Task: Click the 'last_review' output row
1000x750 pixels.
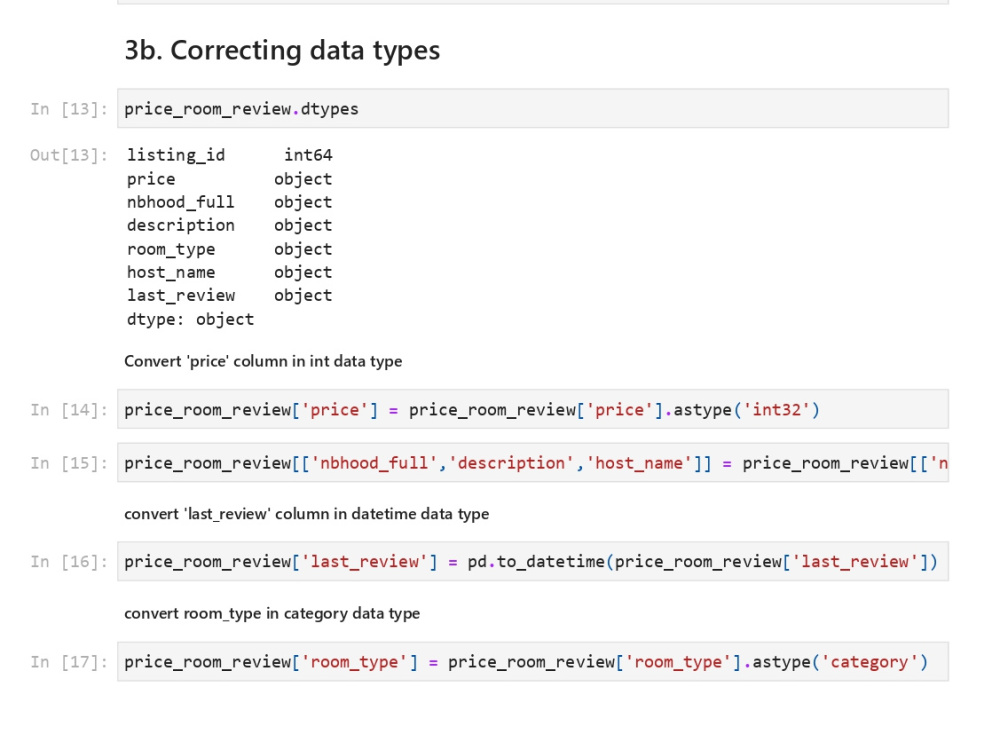Action: pos(230,295)
